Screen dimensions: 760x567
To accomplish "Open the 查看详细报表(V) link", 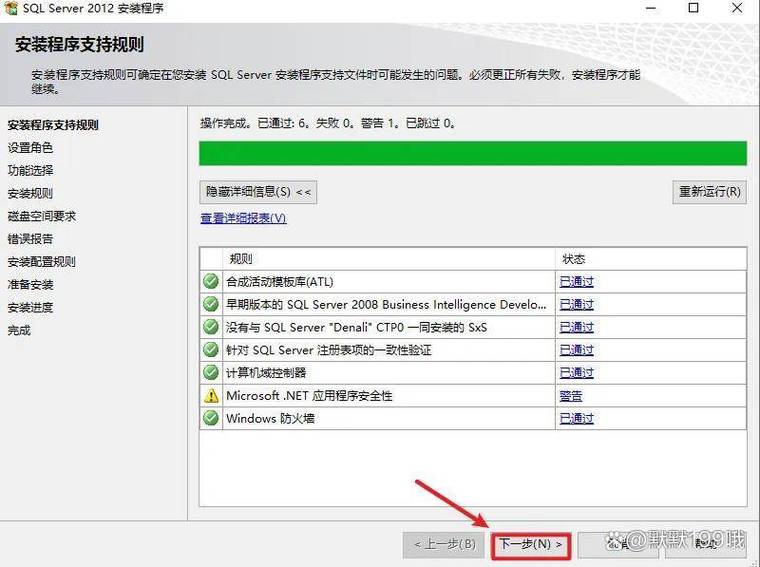I will (x=243, y=218).
